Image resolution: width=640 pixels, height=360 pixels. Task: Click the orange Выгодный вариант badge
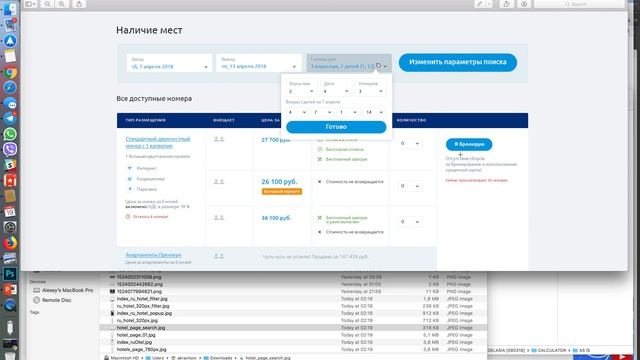pyautogui.click(x=282, y=191)
